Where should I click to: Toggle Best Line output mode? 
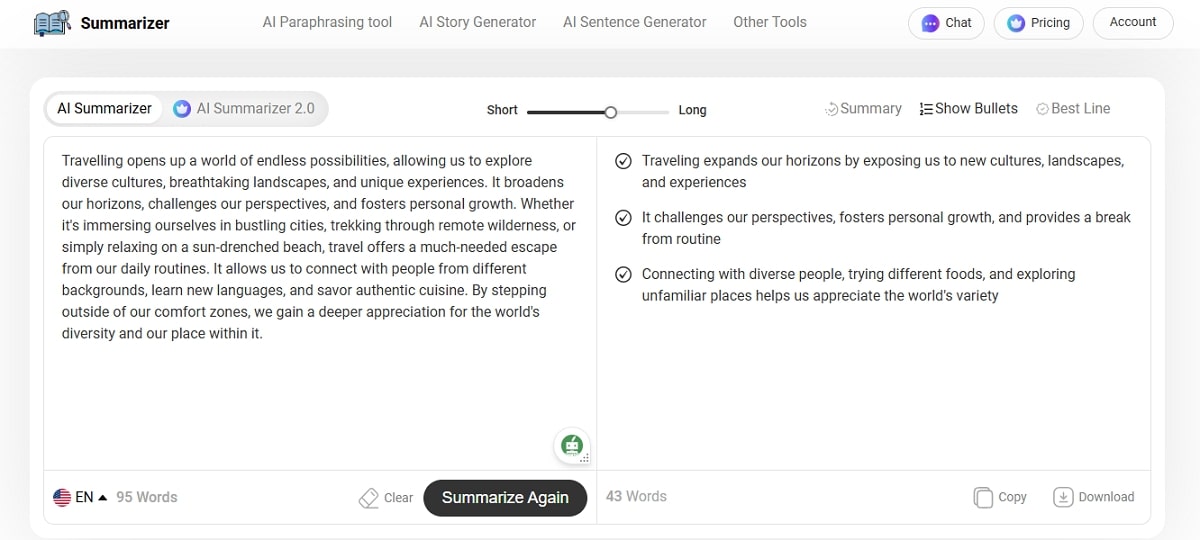[x=1073, y=109]
